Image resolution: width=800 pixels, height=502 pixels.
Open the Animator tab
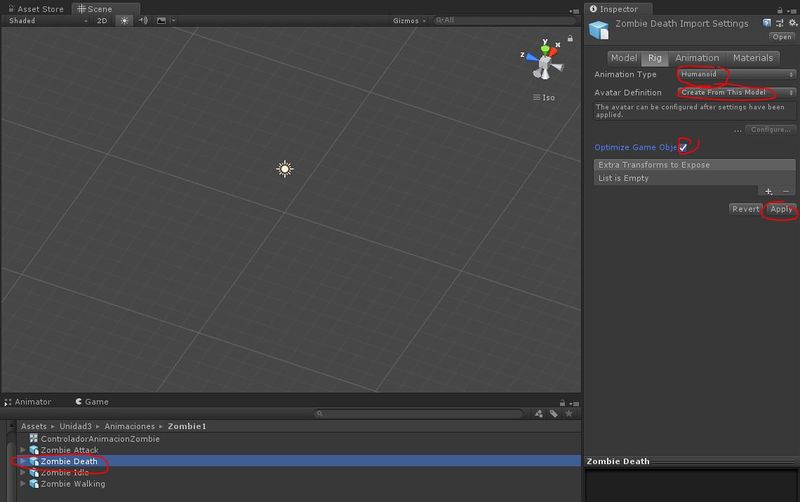tap(28, 402)
